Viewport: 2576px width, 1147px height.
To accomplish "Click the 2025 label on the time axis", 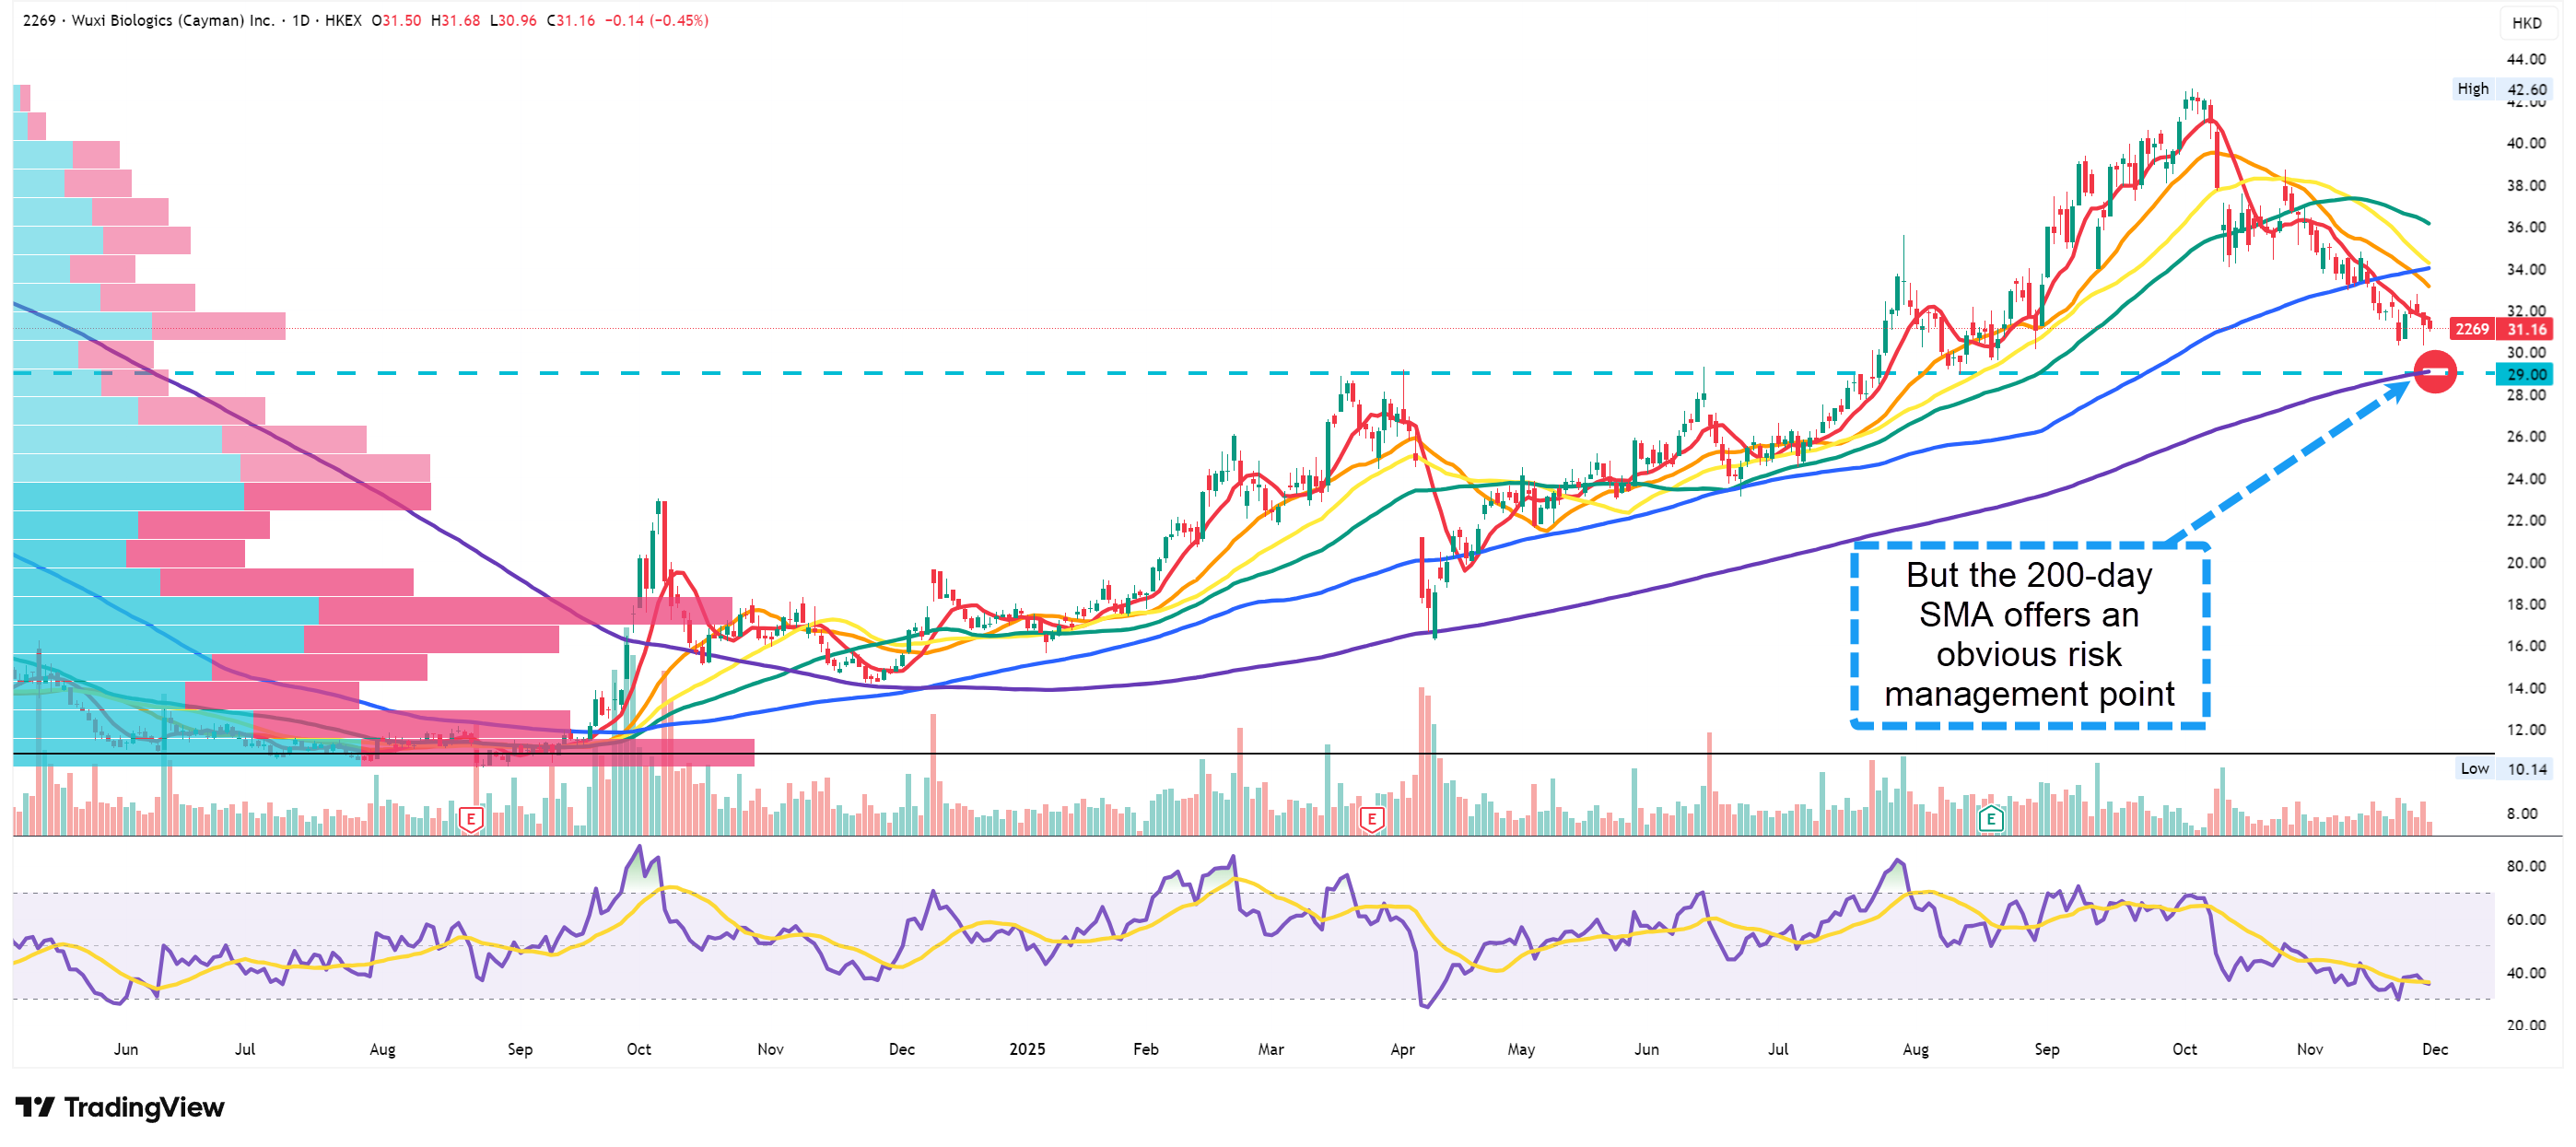I will (x=1027, y=1049).
